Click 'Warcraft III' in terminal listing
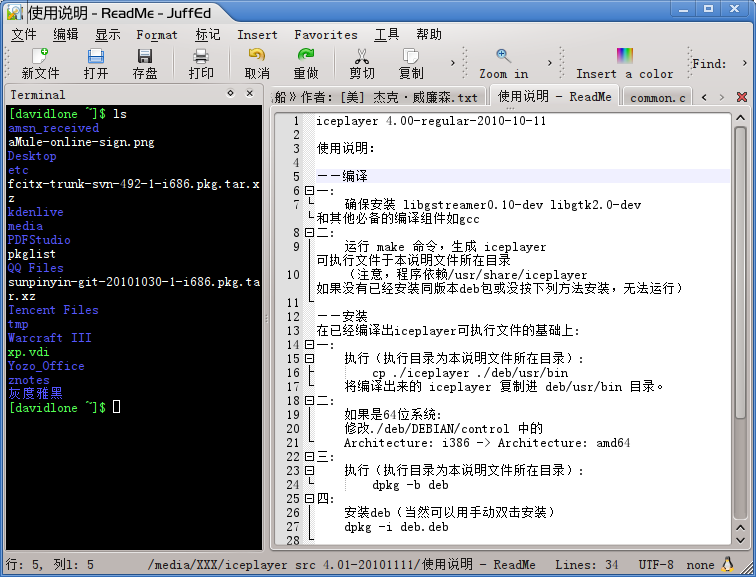Screen dimensions: 756x577 50,337
